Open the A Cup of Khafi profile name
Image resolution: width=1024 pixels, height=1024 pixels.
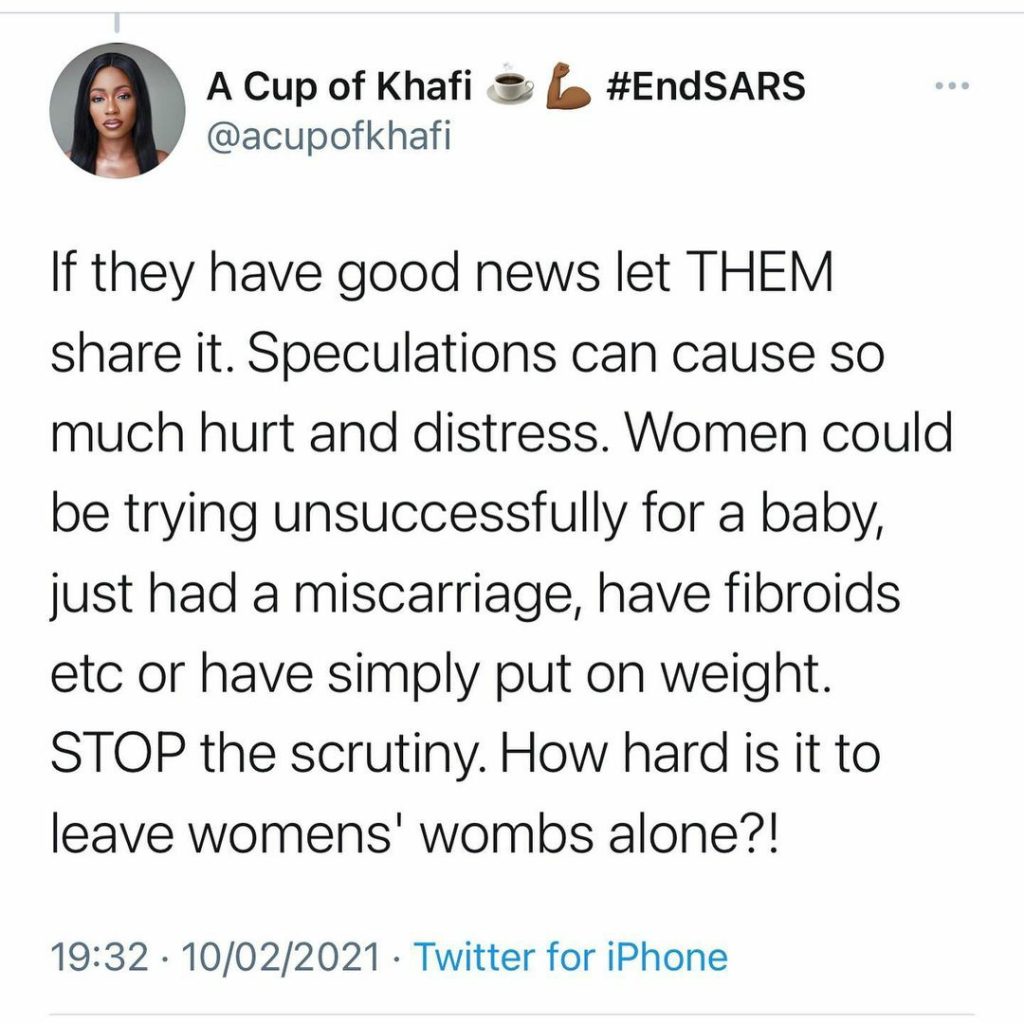pos(339,88)
